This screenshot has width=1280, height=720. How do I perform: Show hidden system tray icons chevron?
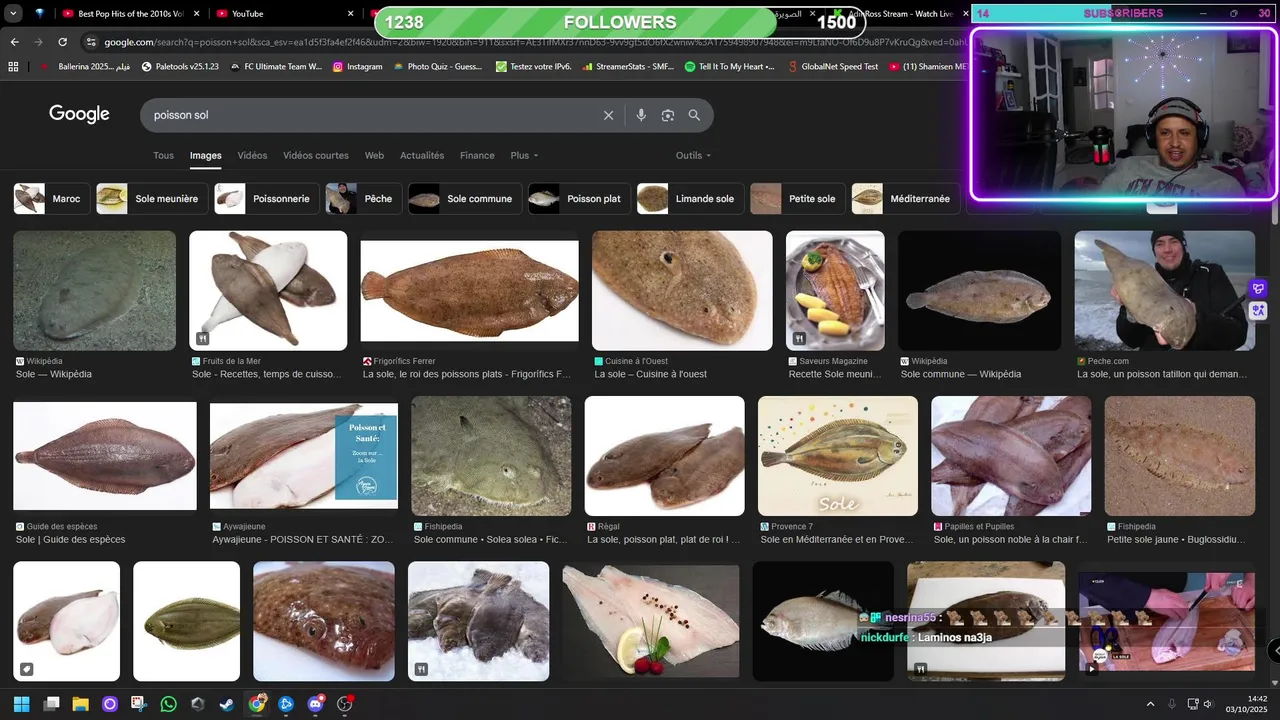(x=1150, y=704)
